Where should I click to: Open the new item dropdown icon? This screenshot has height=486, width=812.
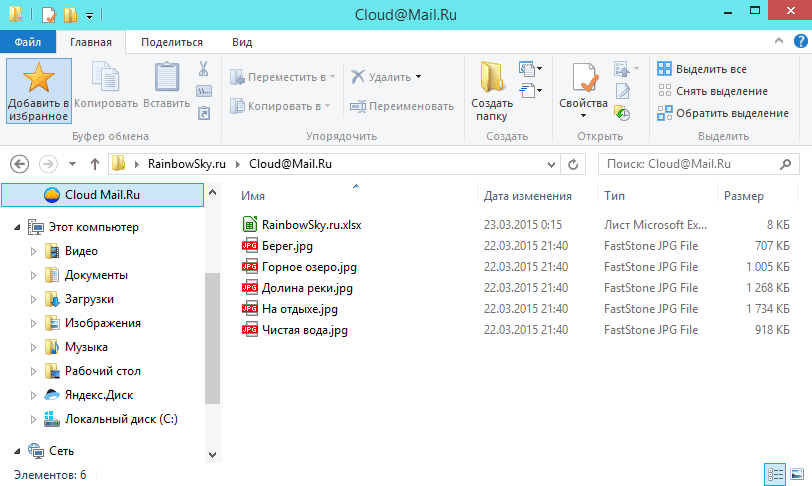point(530,68)
